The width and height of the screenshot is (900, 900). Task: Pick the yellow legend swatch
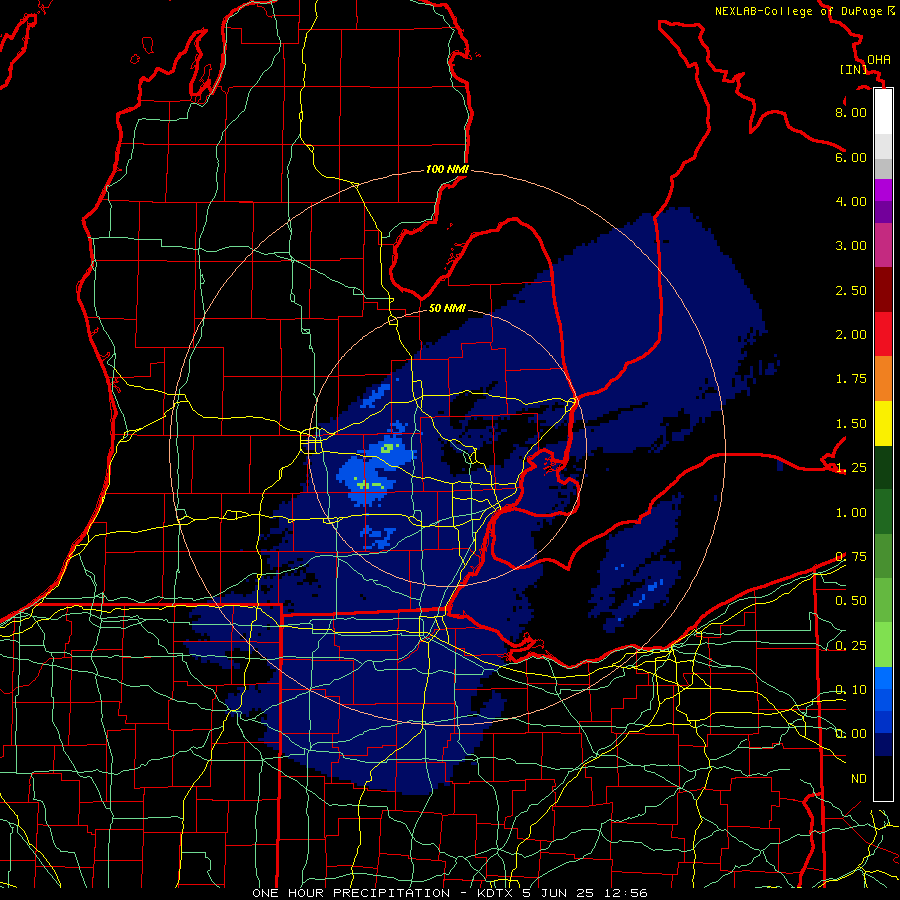(883, 423)
